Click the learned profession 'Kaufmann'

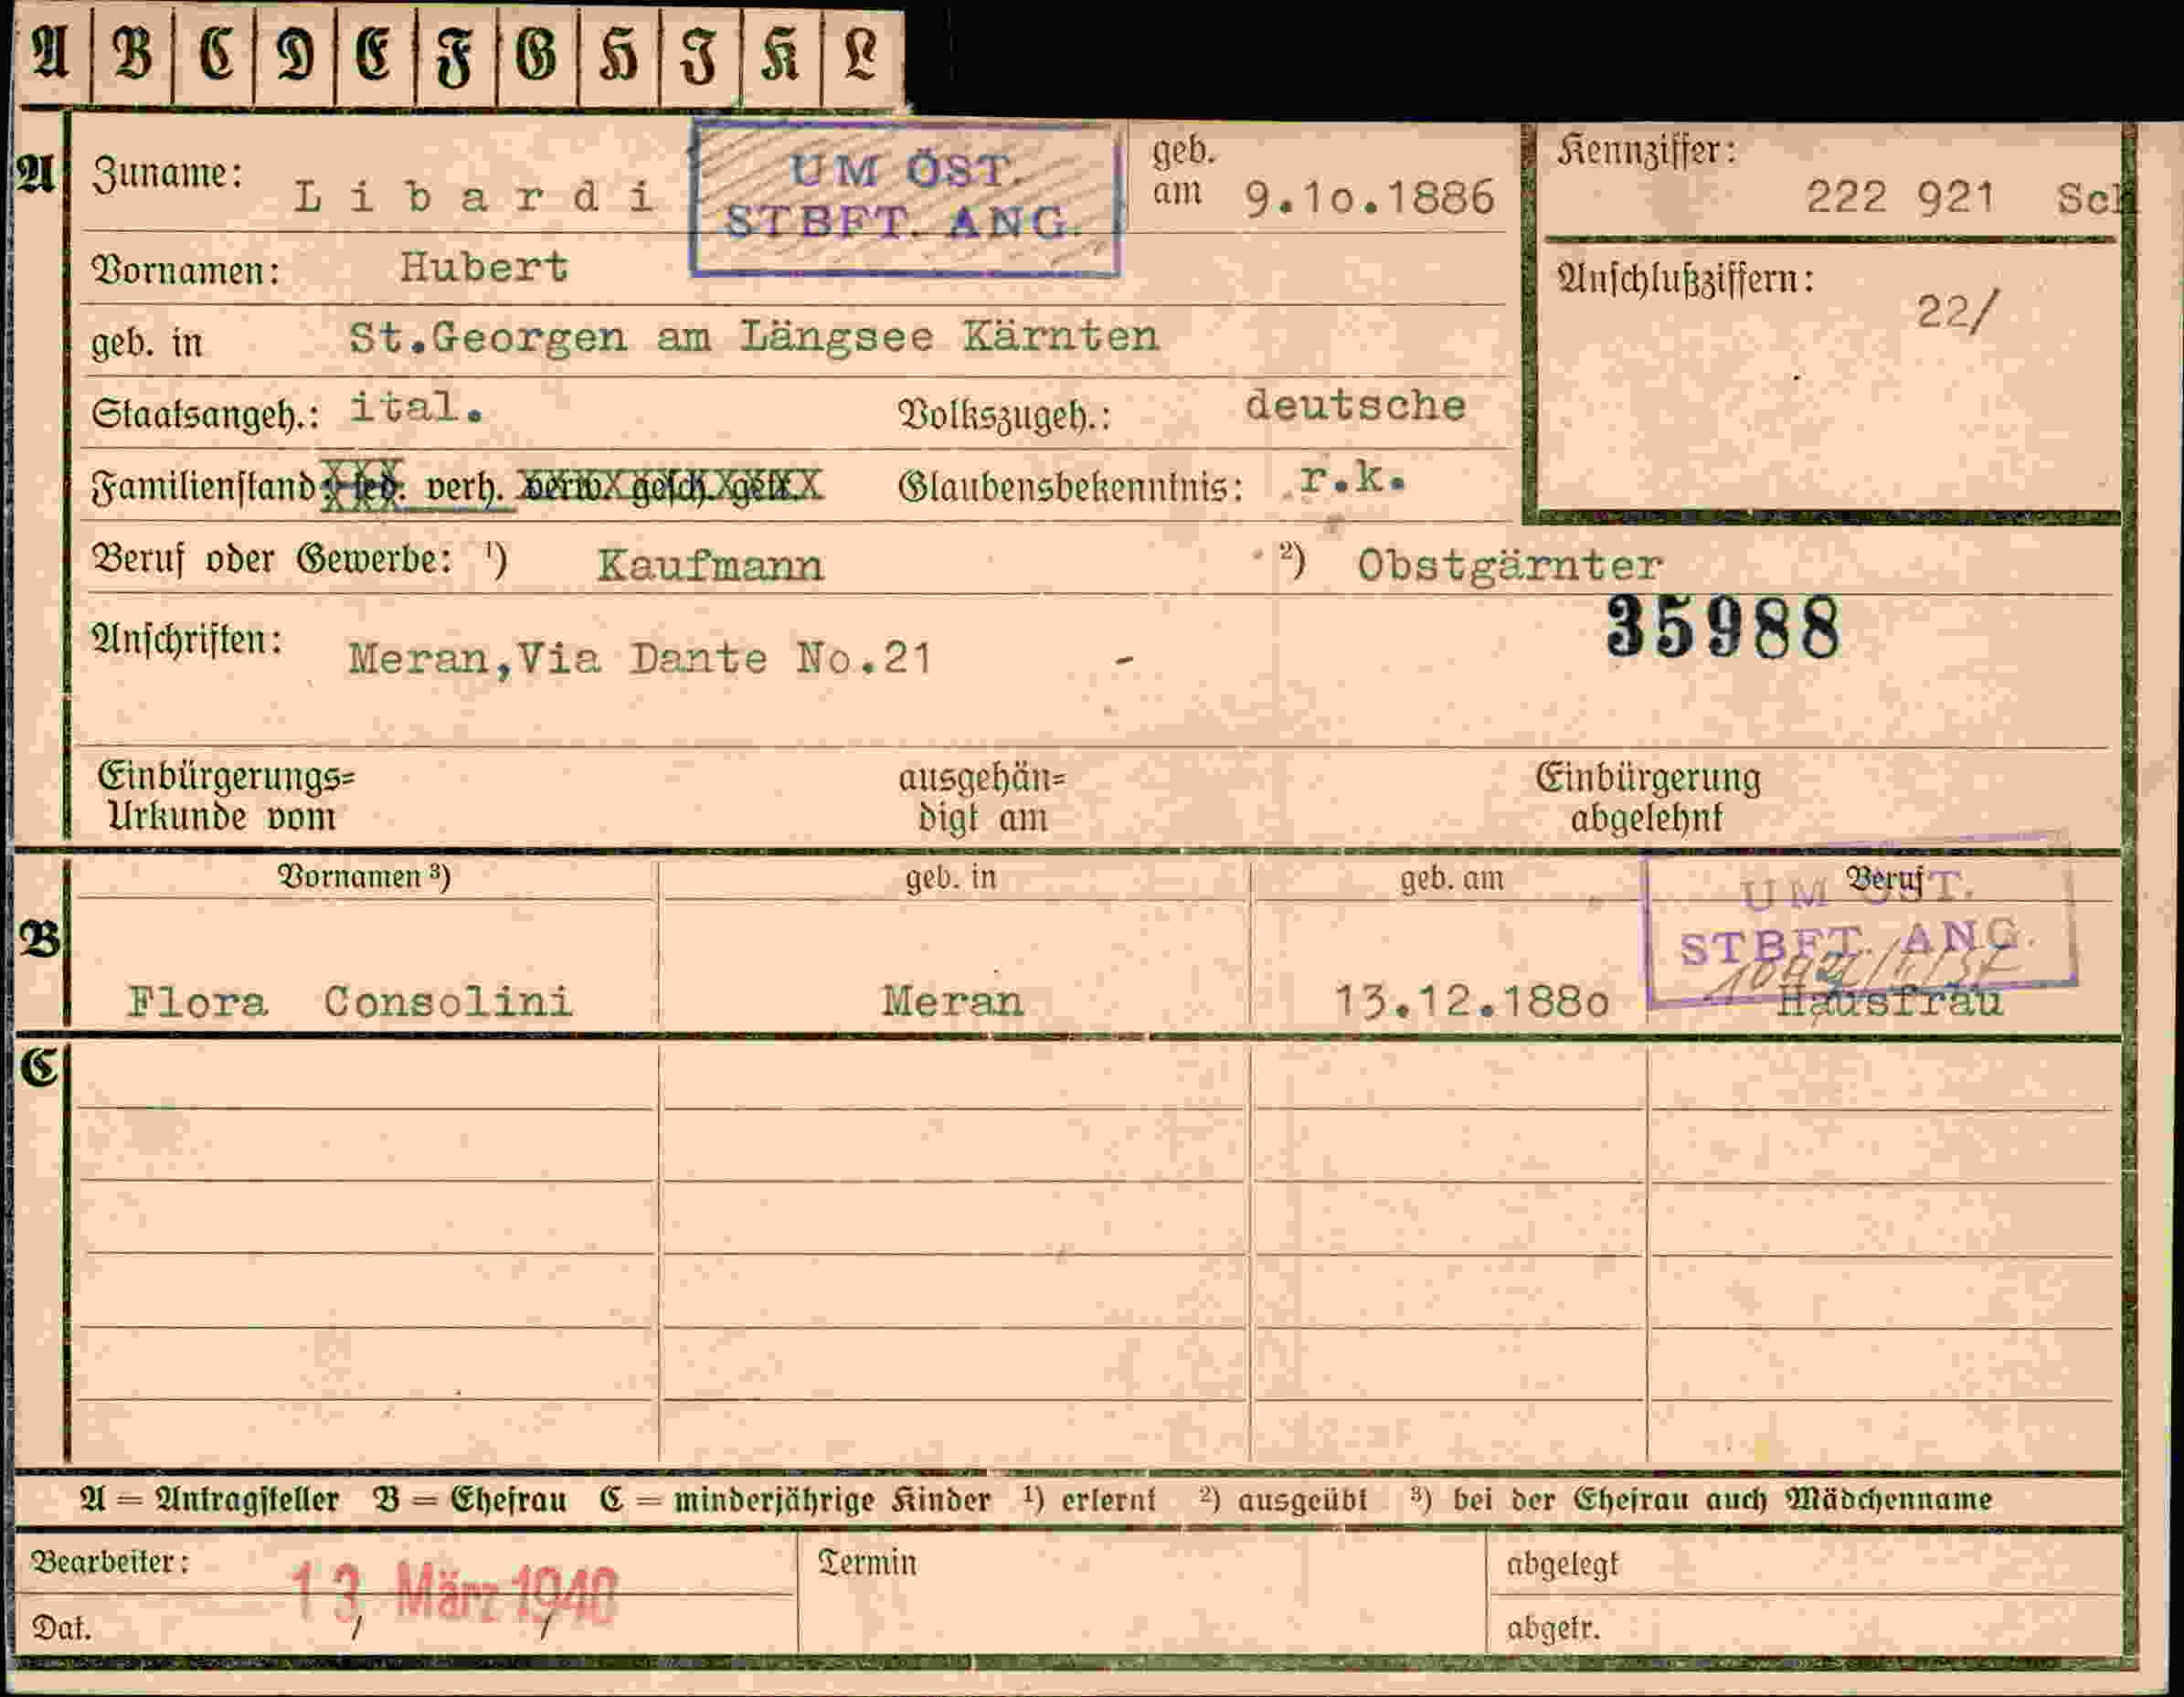(x=710, y=566)
